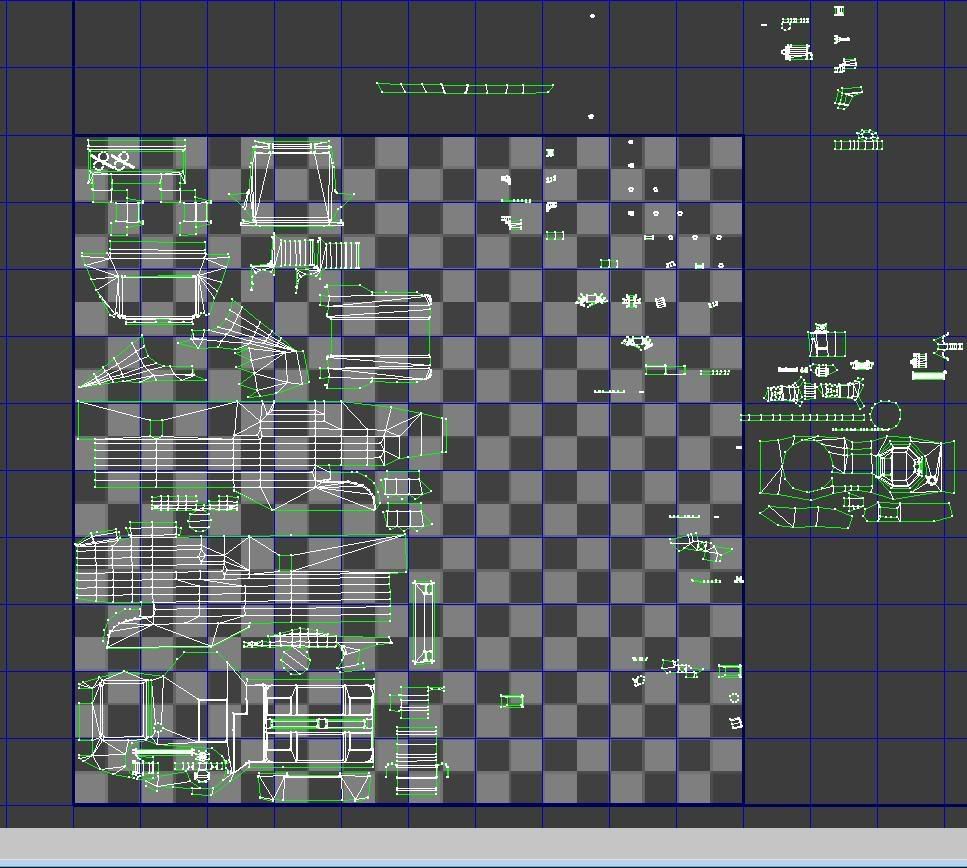Select the tiny circle shell near tile's right border
The height and width of the screenshot is (868, 967).
click(734, 698)
